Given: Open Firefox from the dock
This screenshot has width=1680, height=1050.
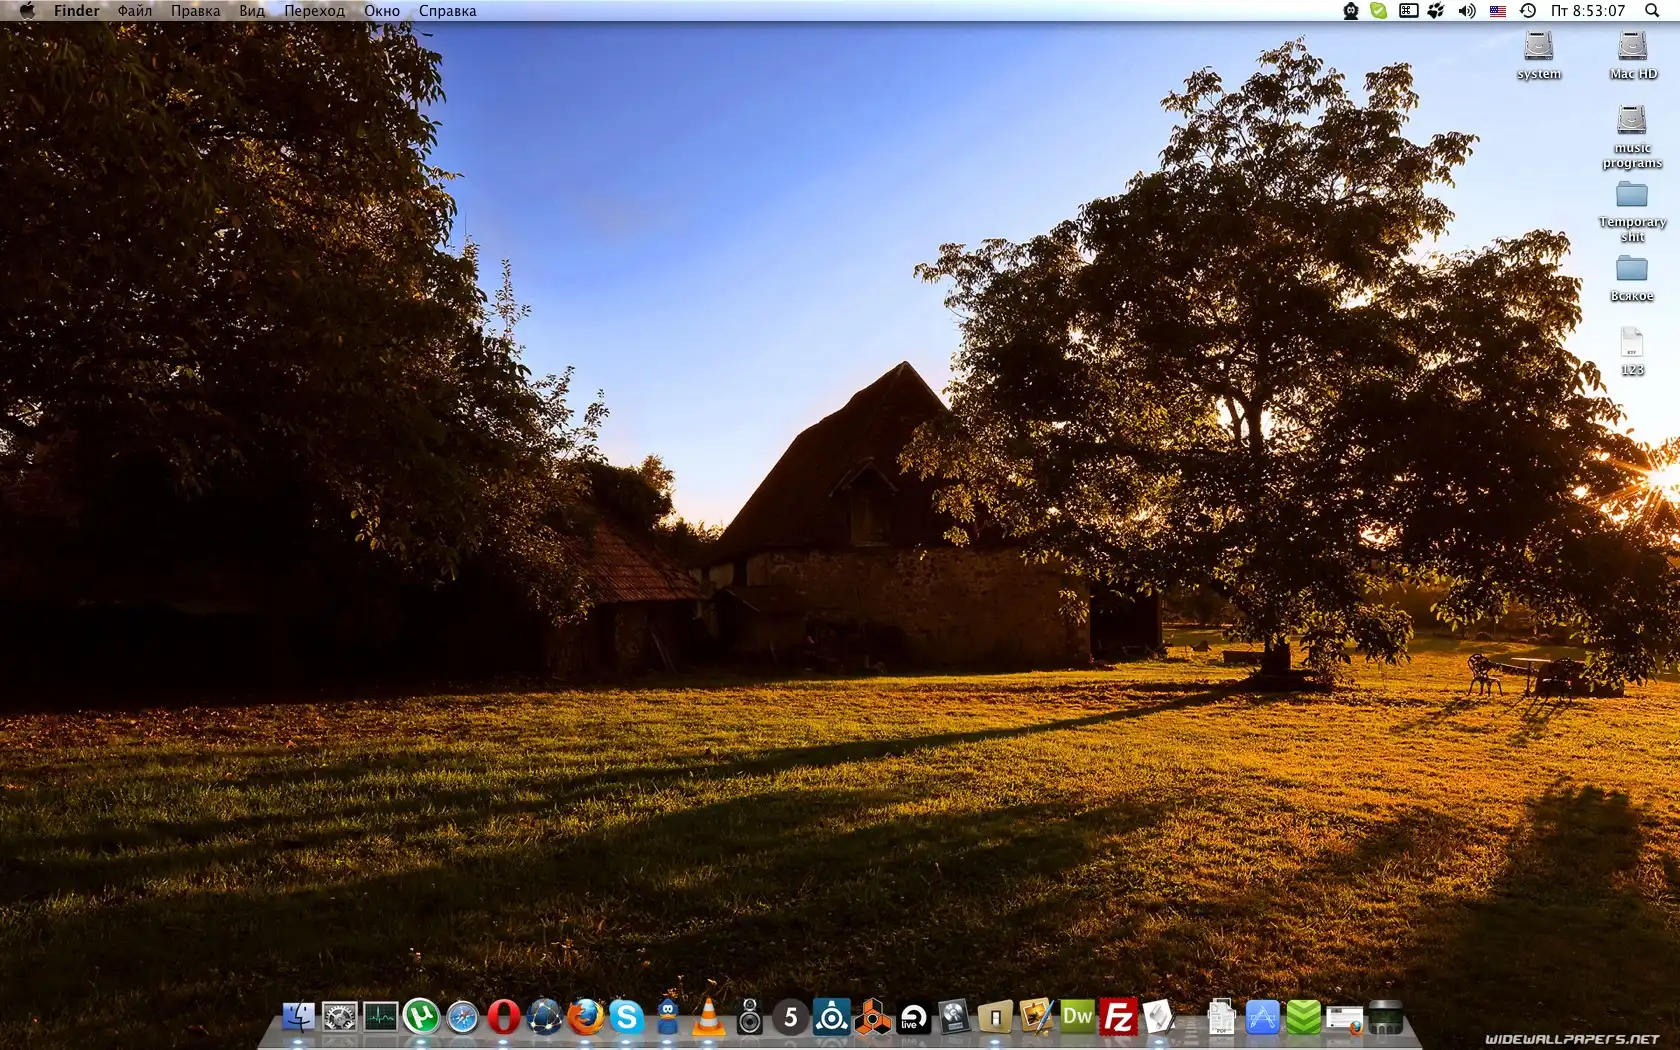Looking at the screenshot, I should coord(585,1017).
